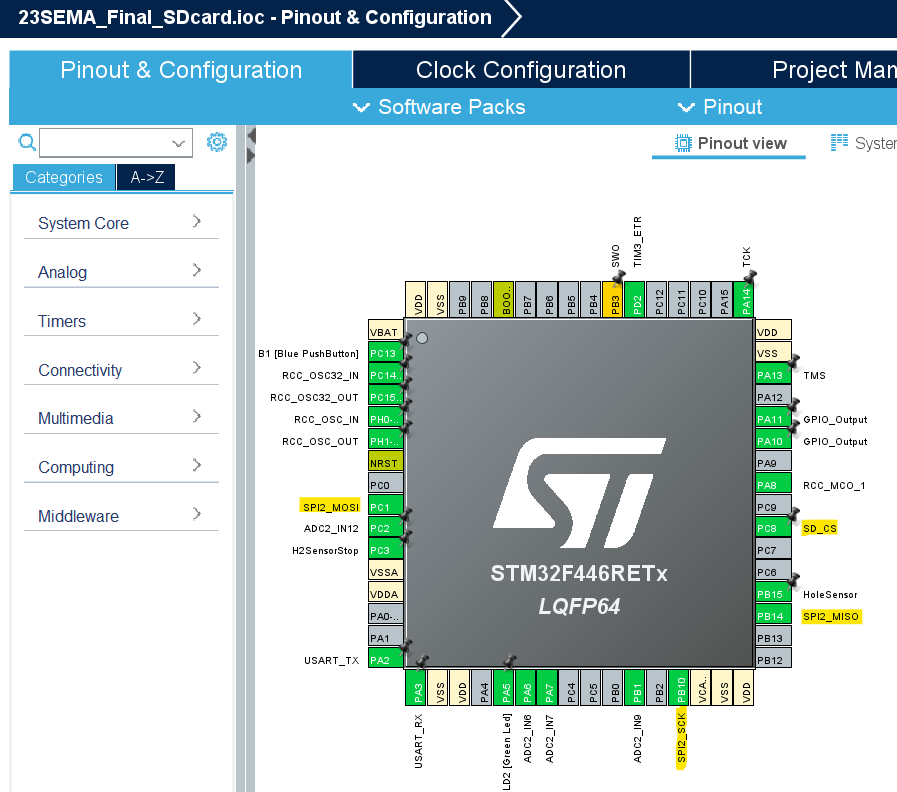The height and width of the screenshot is (792, 897).
Task: Open the settings gear icon
Action: pyautogui.click(x=217, y=142)
